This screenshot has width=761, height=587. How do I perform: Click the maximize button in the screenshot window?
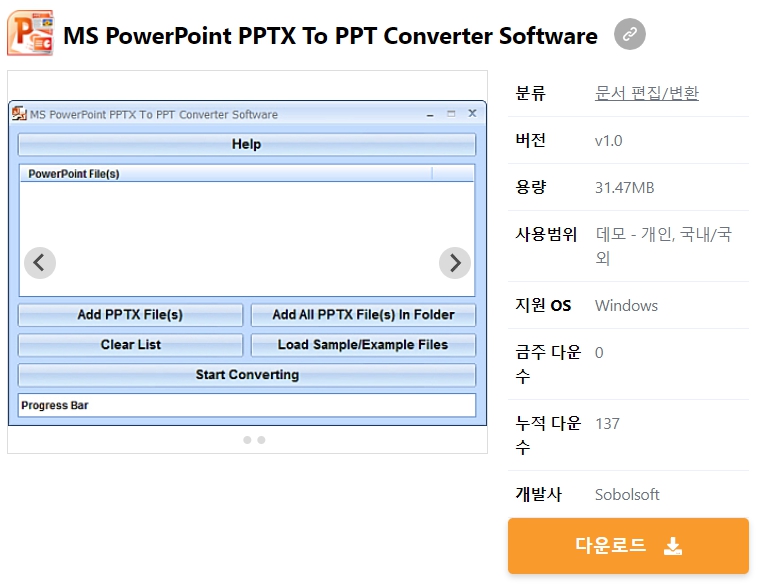tap(451, 114)
